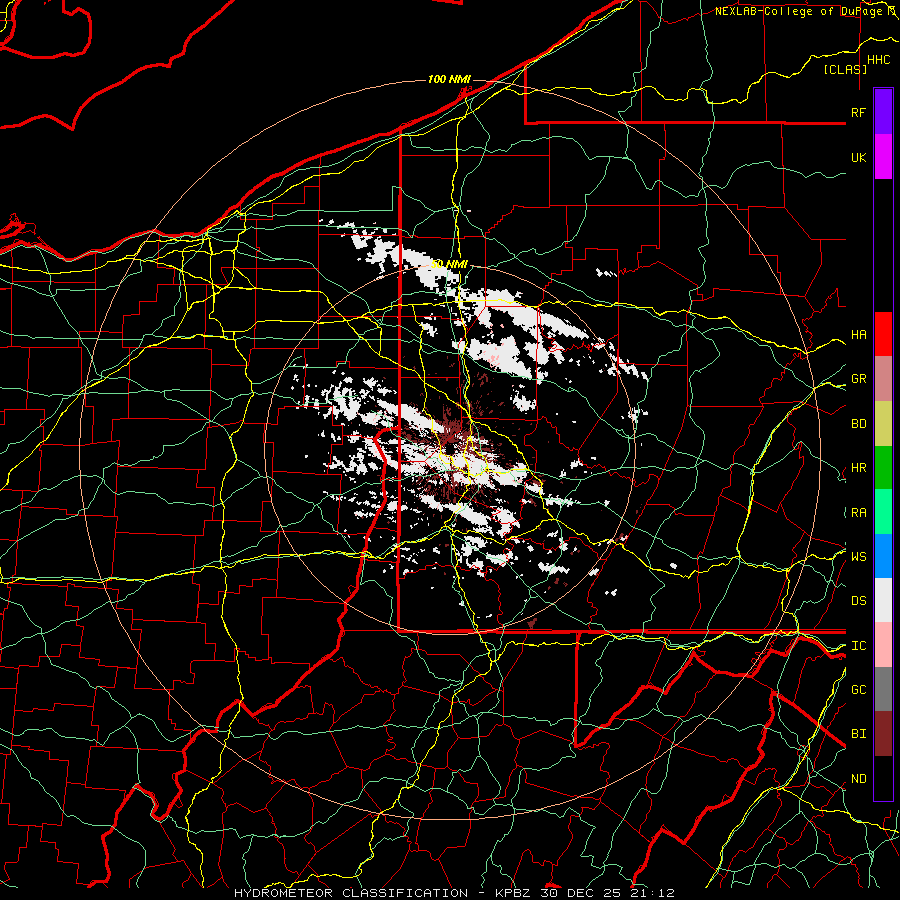
Task: Click the 'RA' legend label
Action: click(858, 513)
